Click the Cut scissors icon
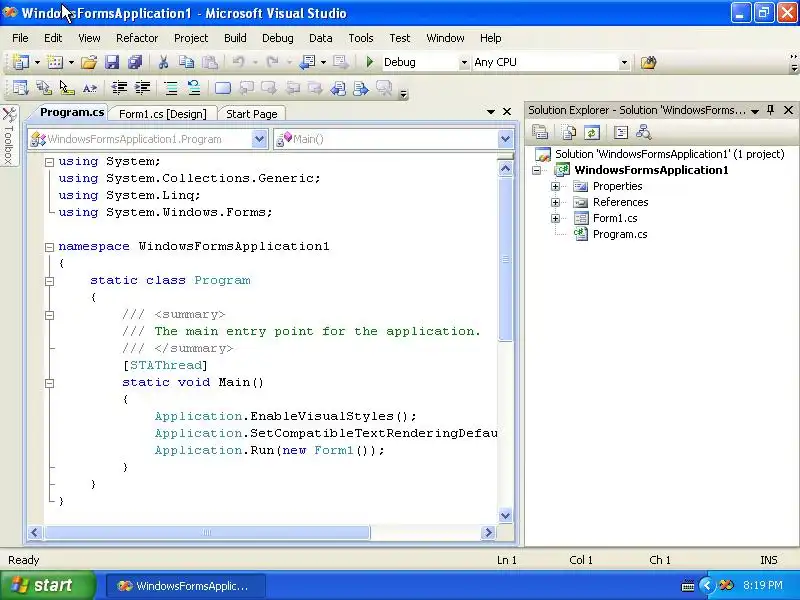Screen dimensions: 800x600 point(163,62)
